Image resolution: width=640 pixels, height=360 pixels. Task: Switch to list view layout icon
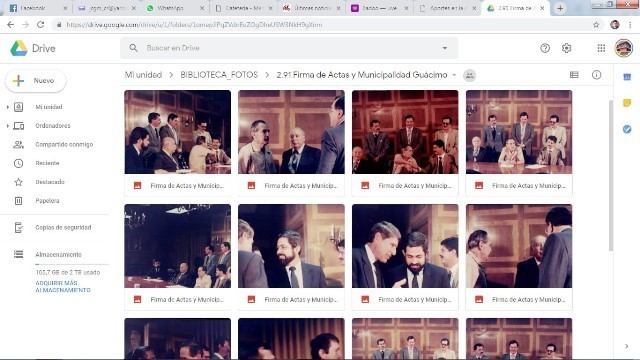click(x=574, y=75)
